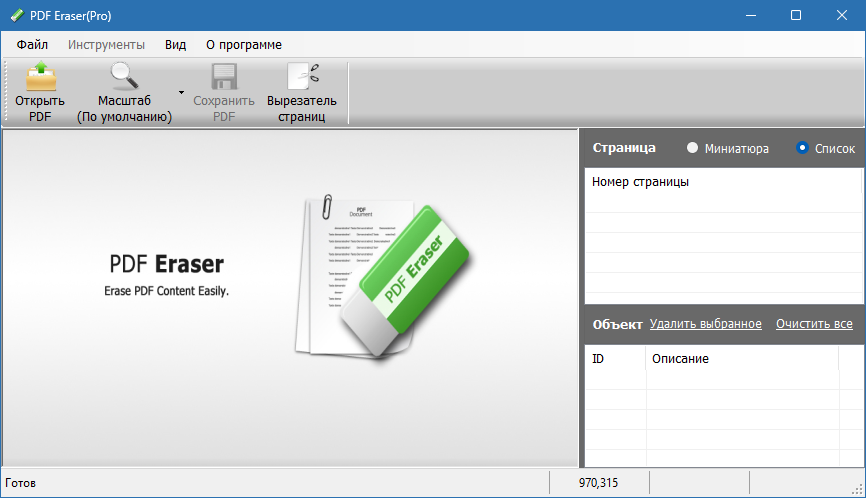Click the PDF Eraser app icon in title bar
Image resolution: width=866 pixels, height=498 pixels.
[17, 15]
